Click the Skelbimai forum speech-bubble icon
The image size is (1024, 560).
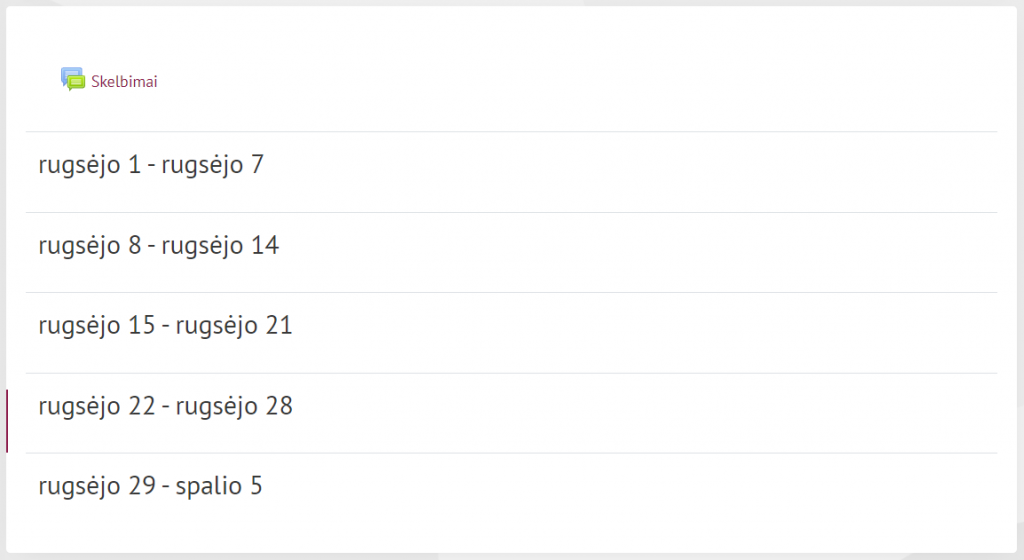coord(72,79)
